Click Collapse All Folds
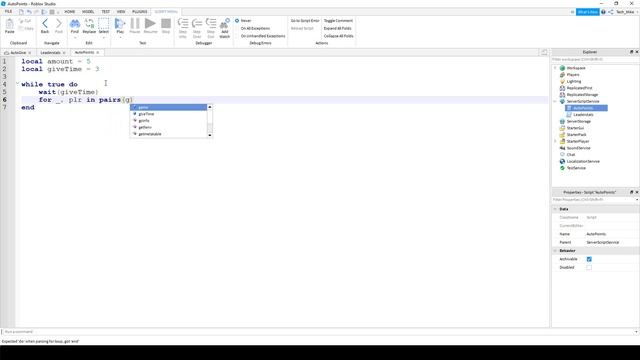This screenshot has width=640, height=360. [338, 36]
